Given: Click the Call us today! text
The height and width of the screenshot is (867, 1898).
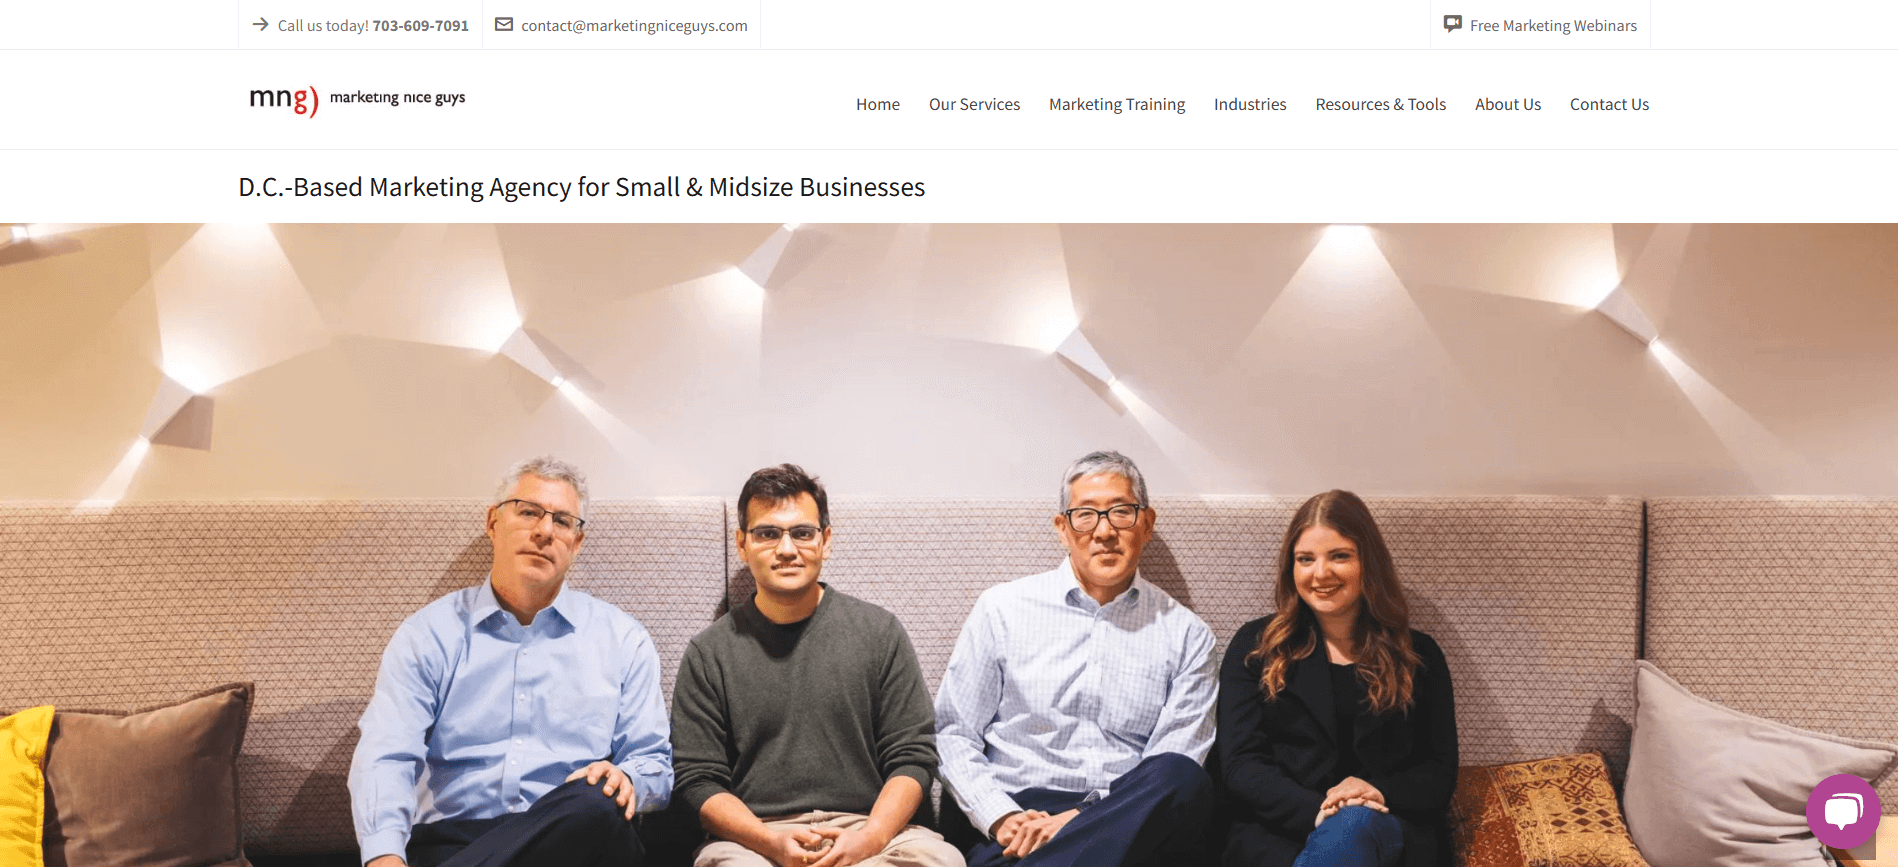Looking at the screenshot, I should 323,26.
